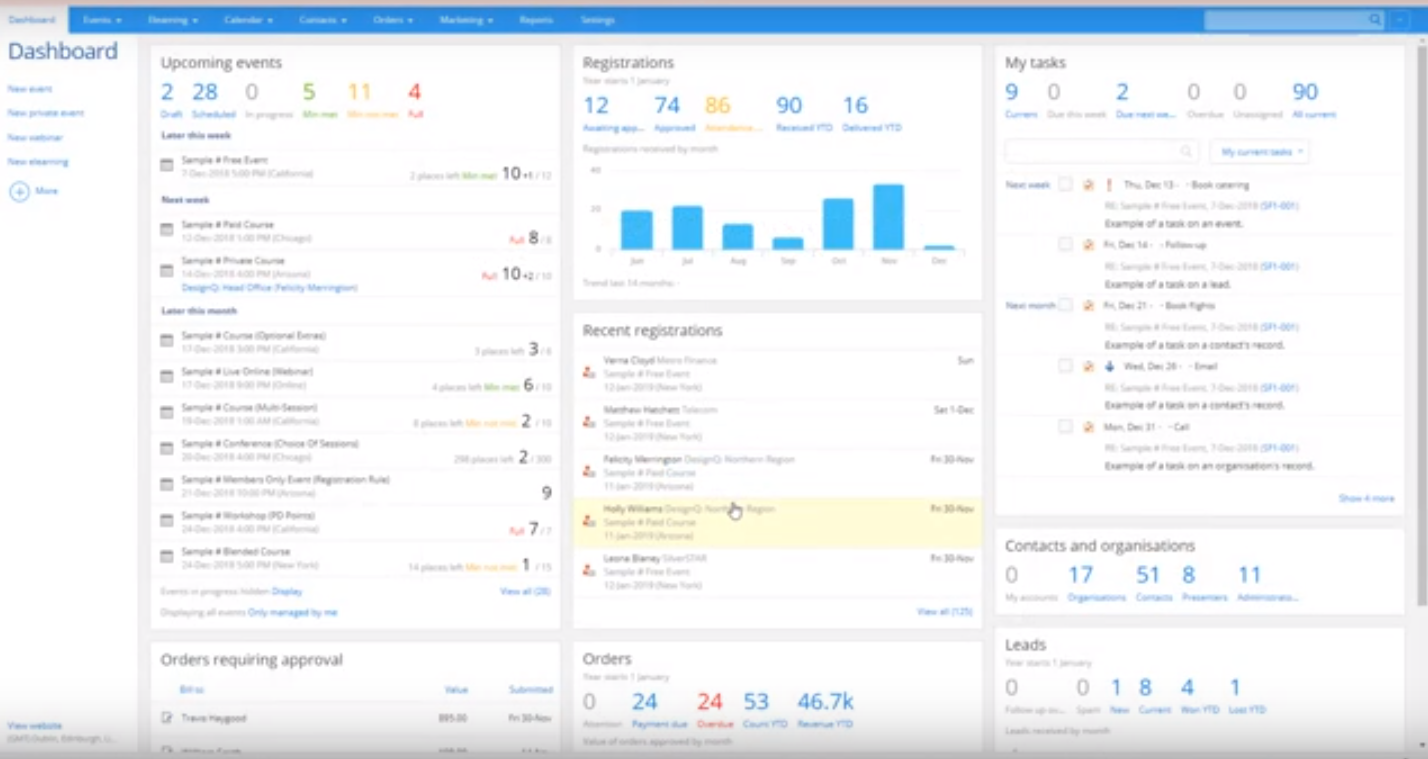Image resolution: width=1428 pixels, height=759 pixels.
Task: Click Show 4 more under My tasks
Action: click(x=1366, y=498)
